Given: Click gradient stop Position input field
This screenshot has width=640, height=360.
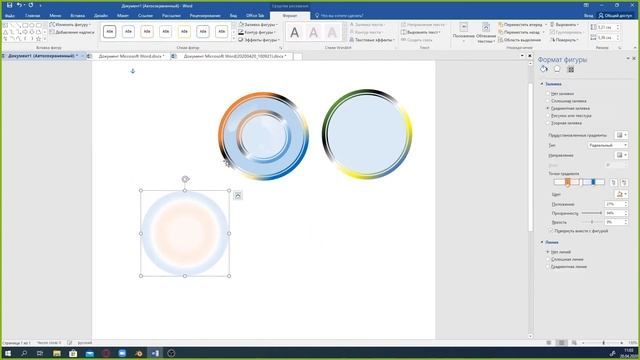Looking at the screenshot, I should (616, 204).
